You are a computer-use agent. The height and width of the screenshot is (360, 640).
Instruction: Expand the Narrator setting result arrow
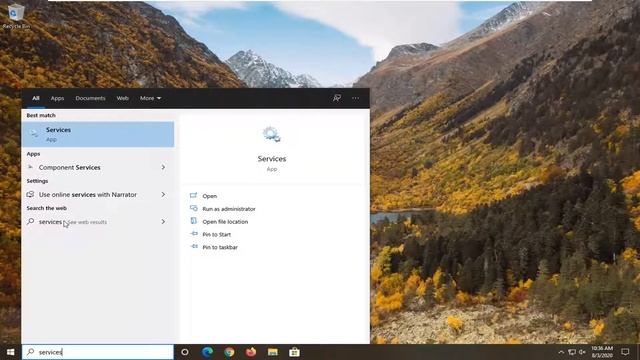pos(163,195)
